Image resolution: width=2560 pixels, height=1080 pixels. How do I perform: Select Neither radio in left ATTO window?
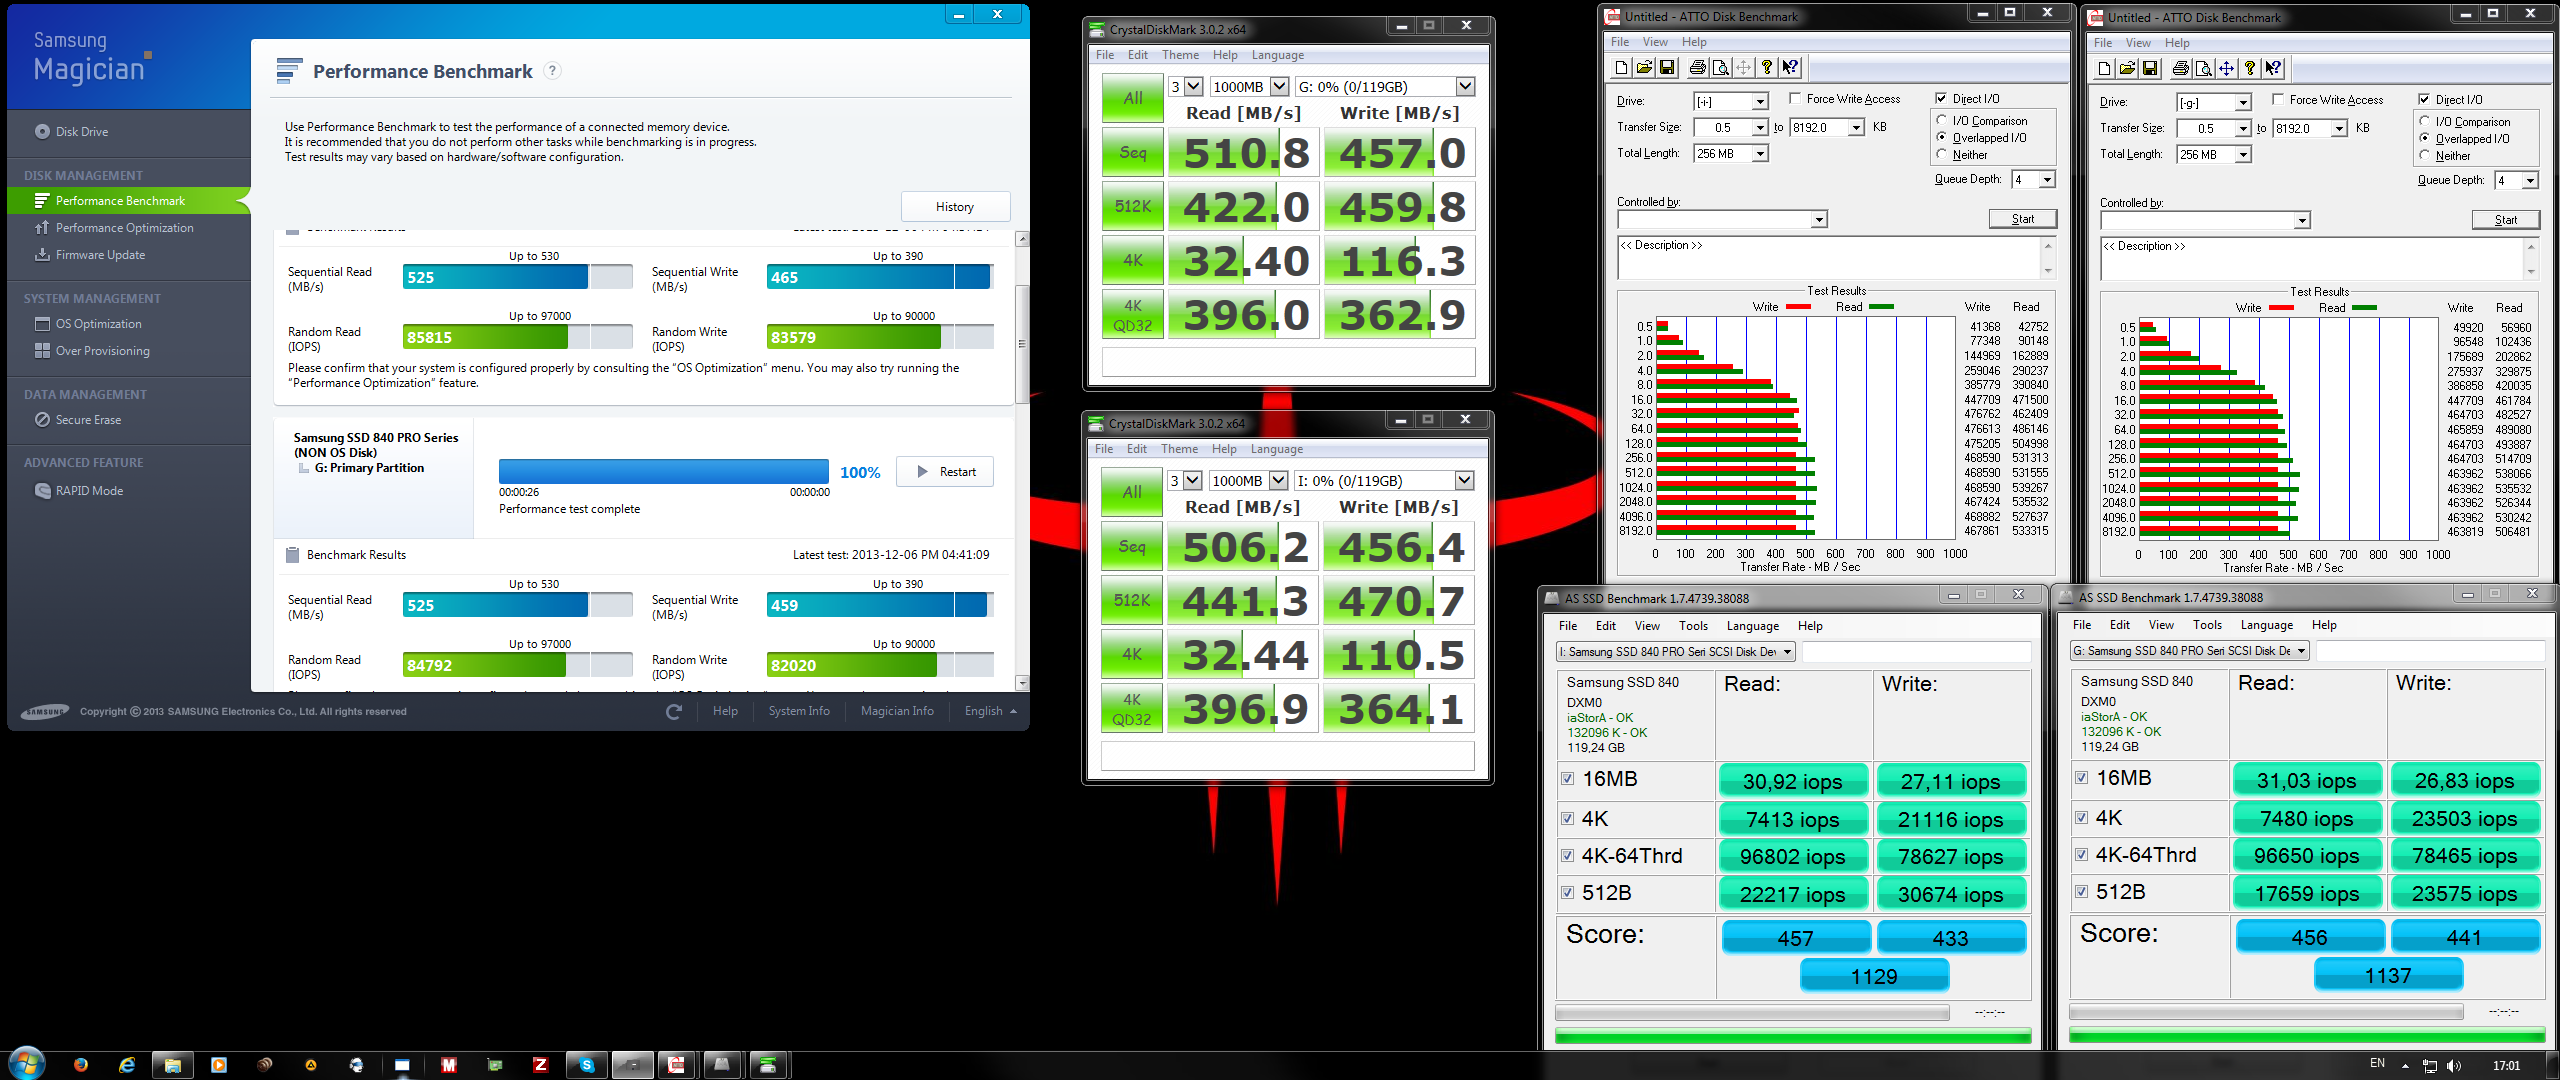tap(1942, 154)
